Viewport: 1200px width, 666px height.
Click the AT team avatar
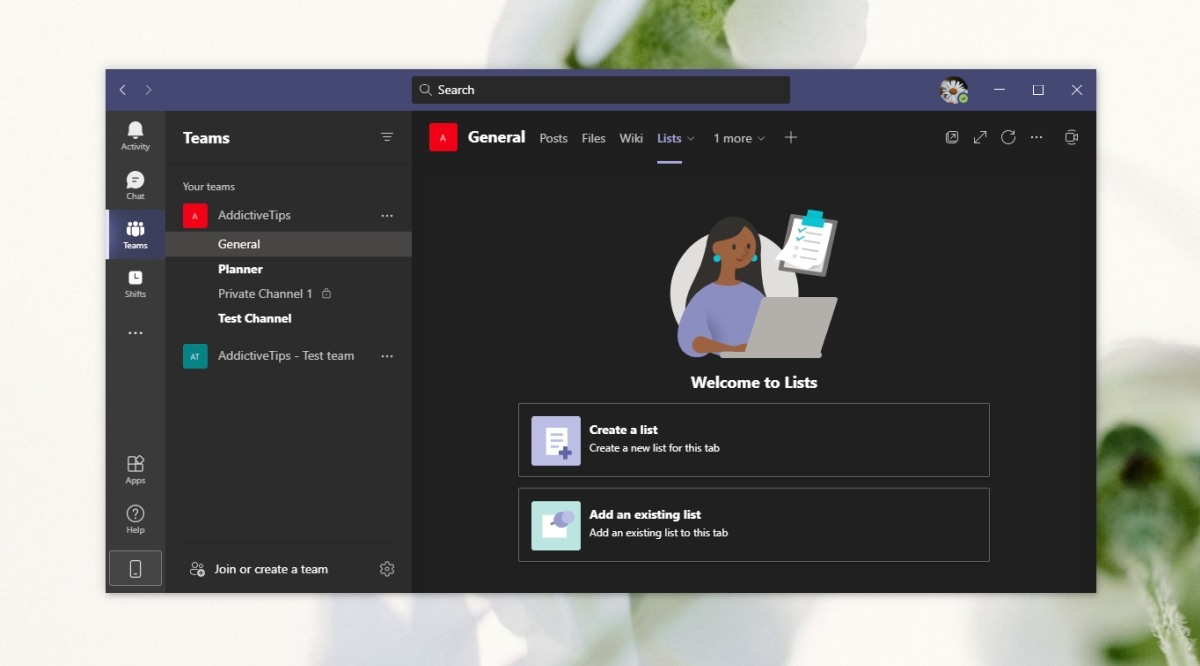coord(195,356)
